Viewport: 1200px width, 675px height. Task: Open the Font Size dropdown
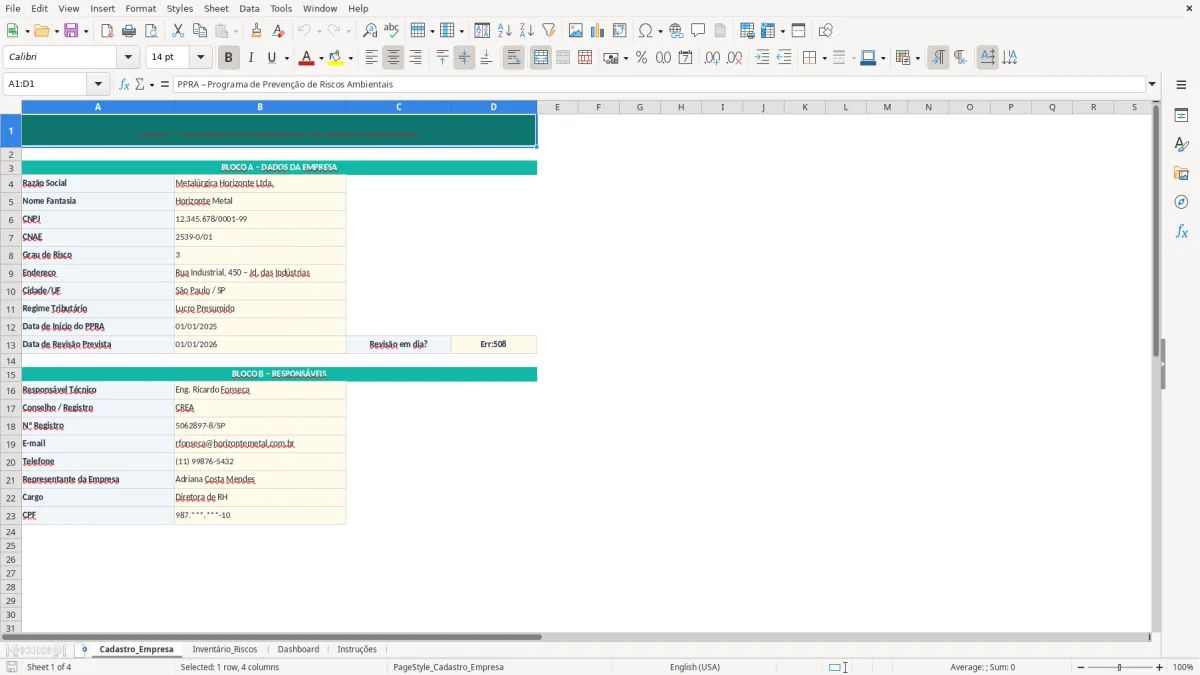(x=200, y=58)
